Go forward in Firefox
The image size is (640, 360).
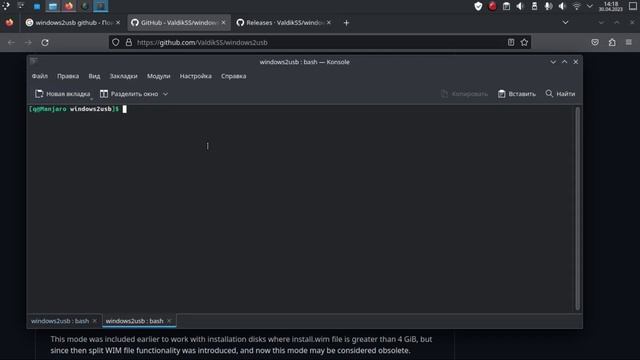[x=28, y=42]
